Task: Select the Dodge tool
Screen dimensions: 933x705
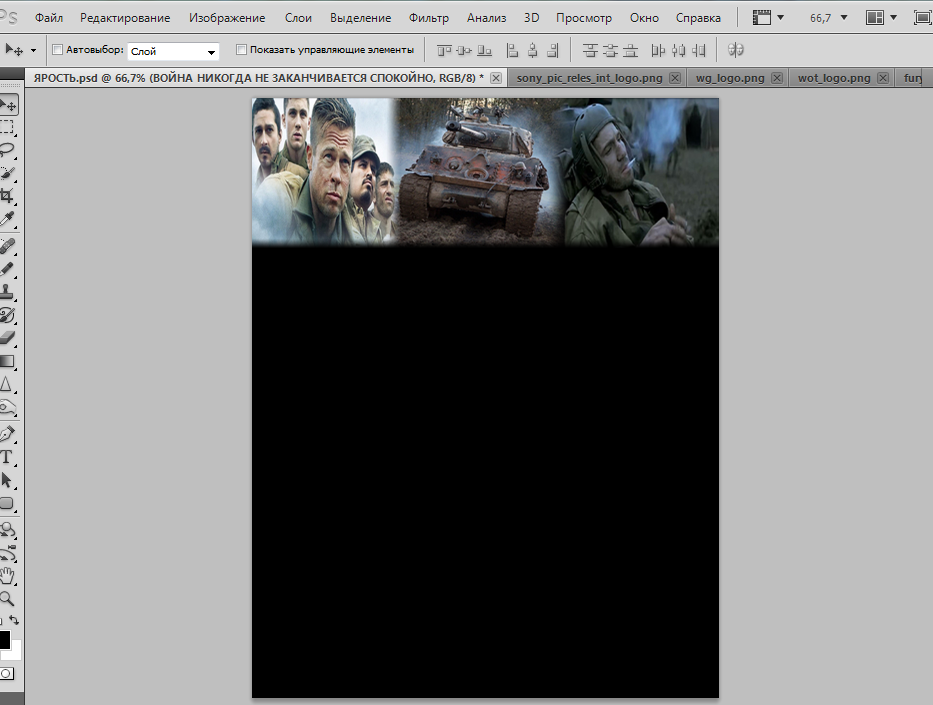Action: [7, 408]
